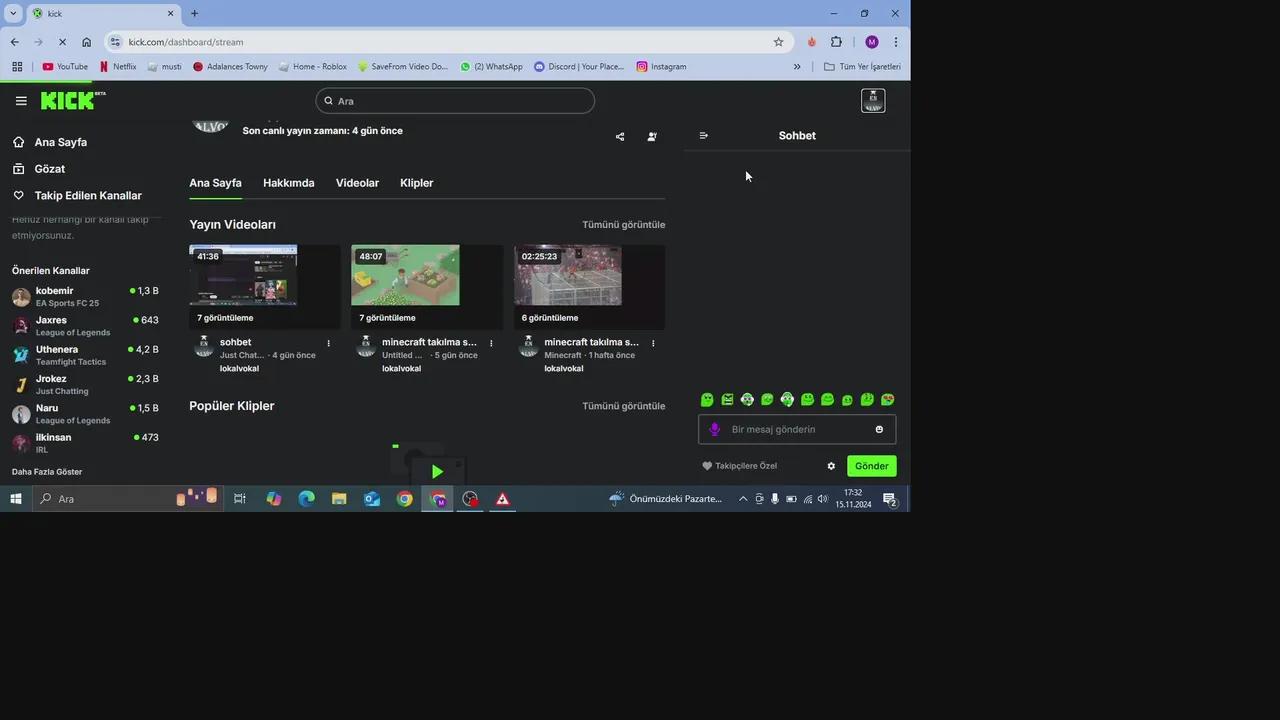View all Yayın Videoları
Screen dimensions: 1280x720
[624, 225]
